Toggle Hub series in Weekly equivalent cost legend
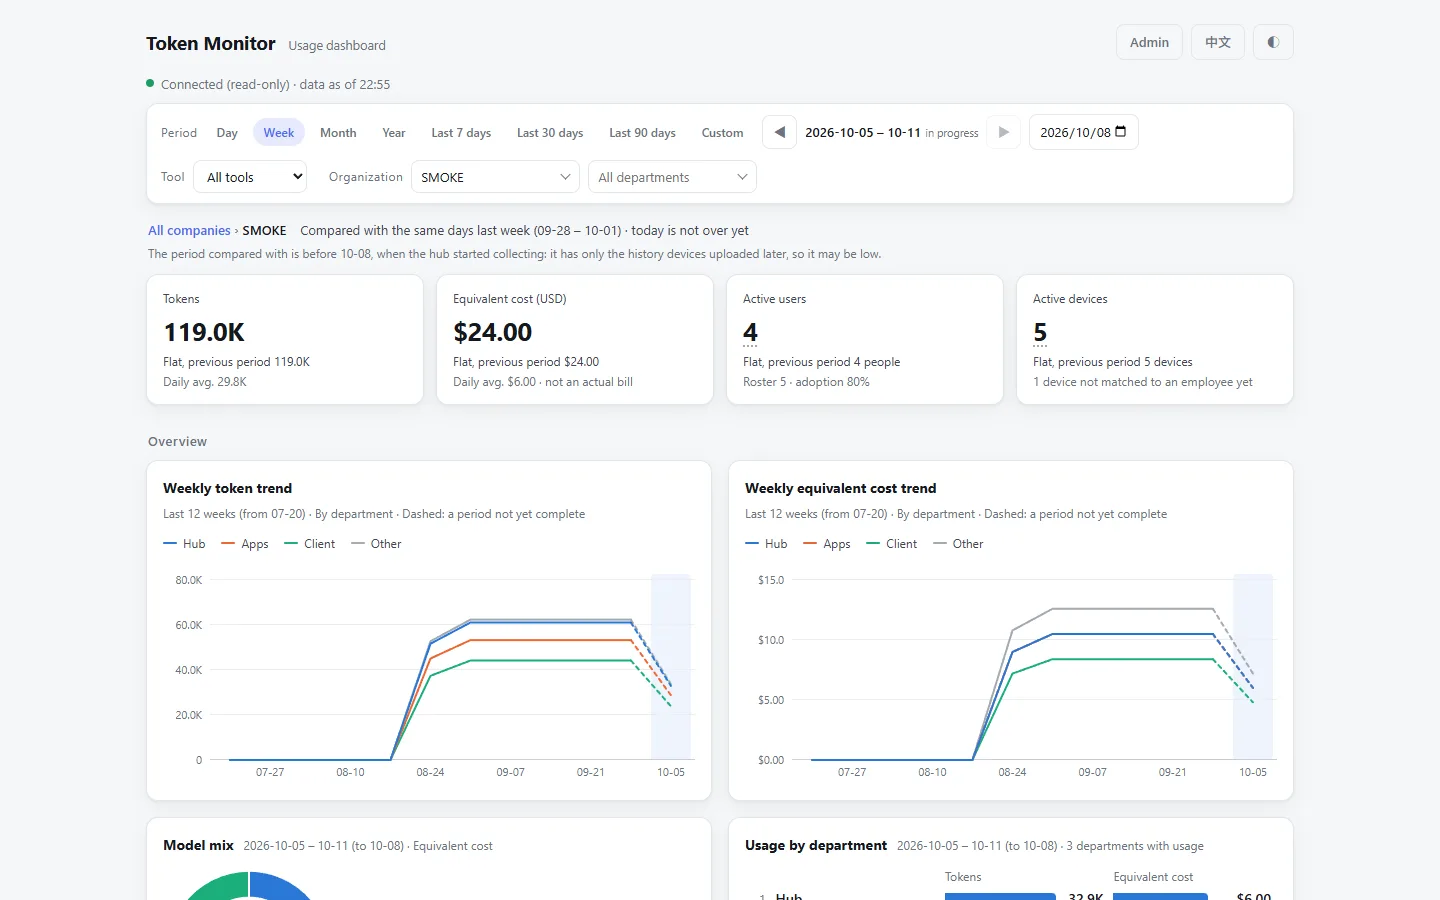The height and width of the screenshot is (900, 1440). (766, 544)
